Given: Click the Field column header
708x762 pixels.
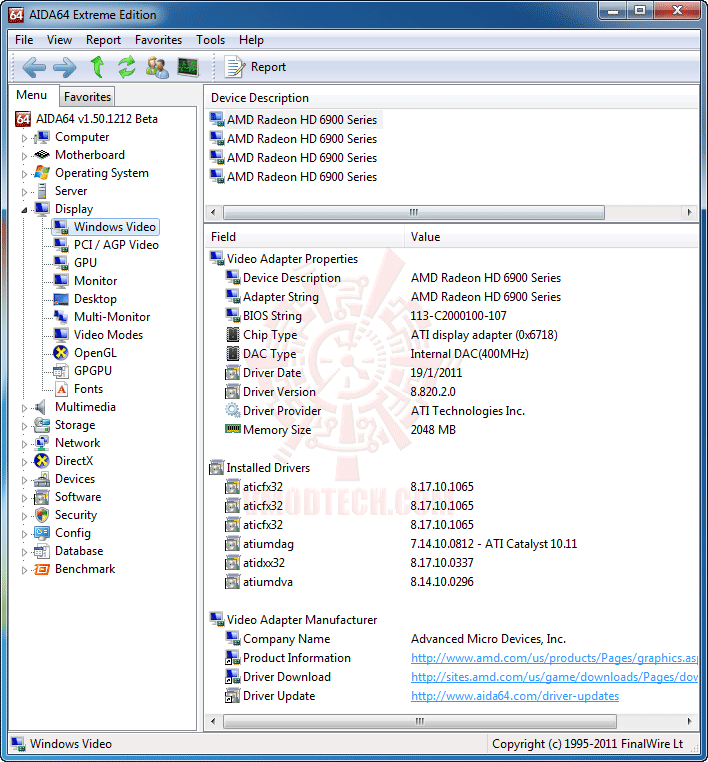Looking at the screenshot, I should (x=304, y=237).
